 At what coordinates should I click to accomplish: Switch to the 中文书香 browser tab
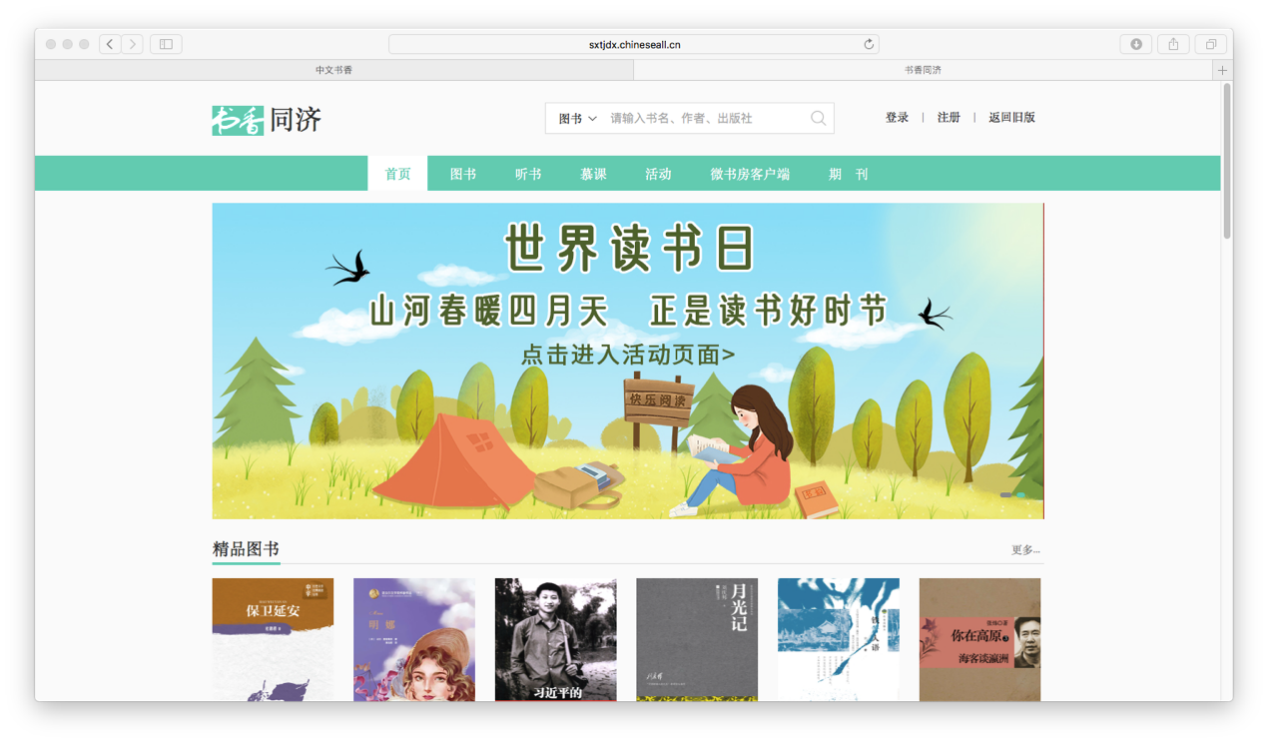pyautogui.click(x=334, y=70)
